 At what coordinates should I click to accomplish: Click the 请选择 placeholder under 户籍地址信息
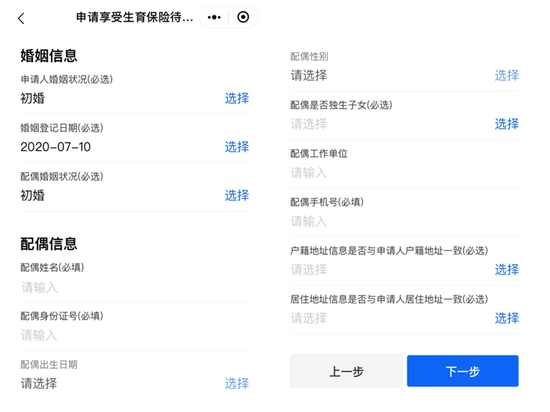(309, 270)
